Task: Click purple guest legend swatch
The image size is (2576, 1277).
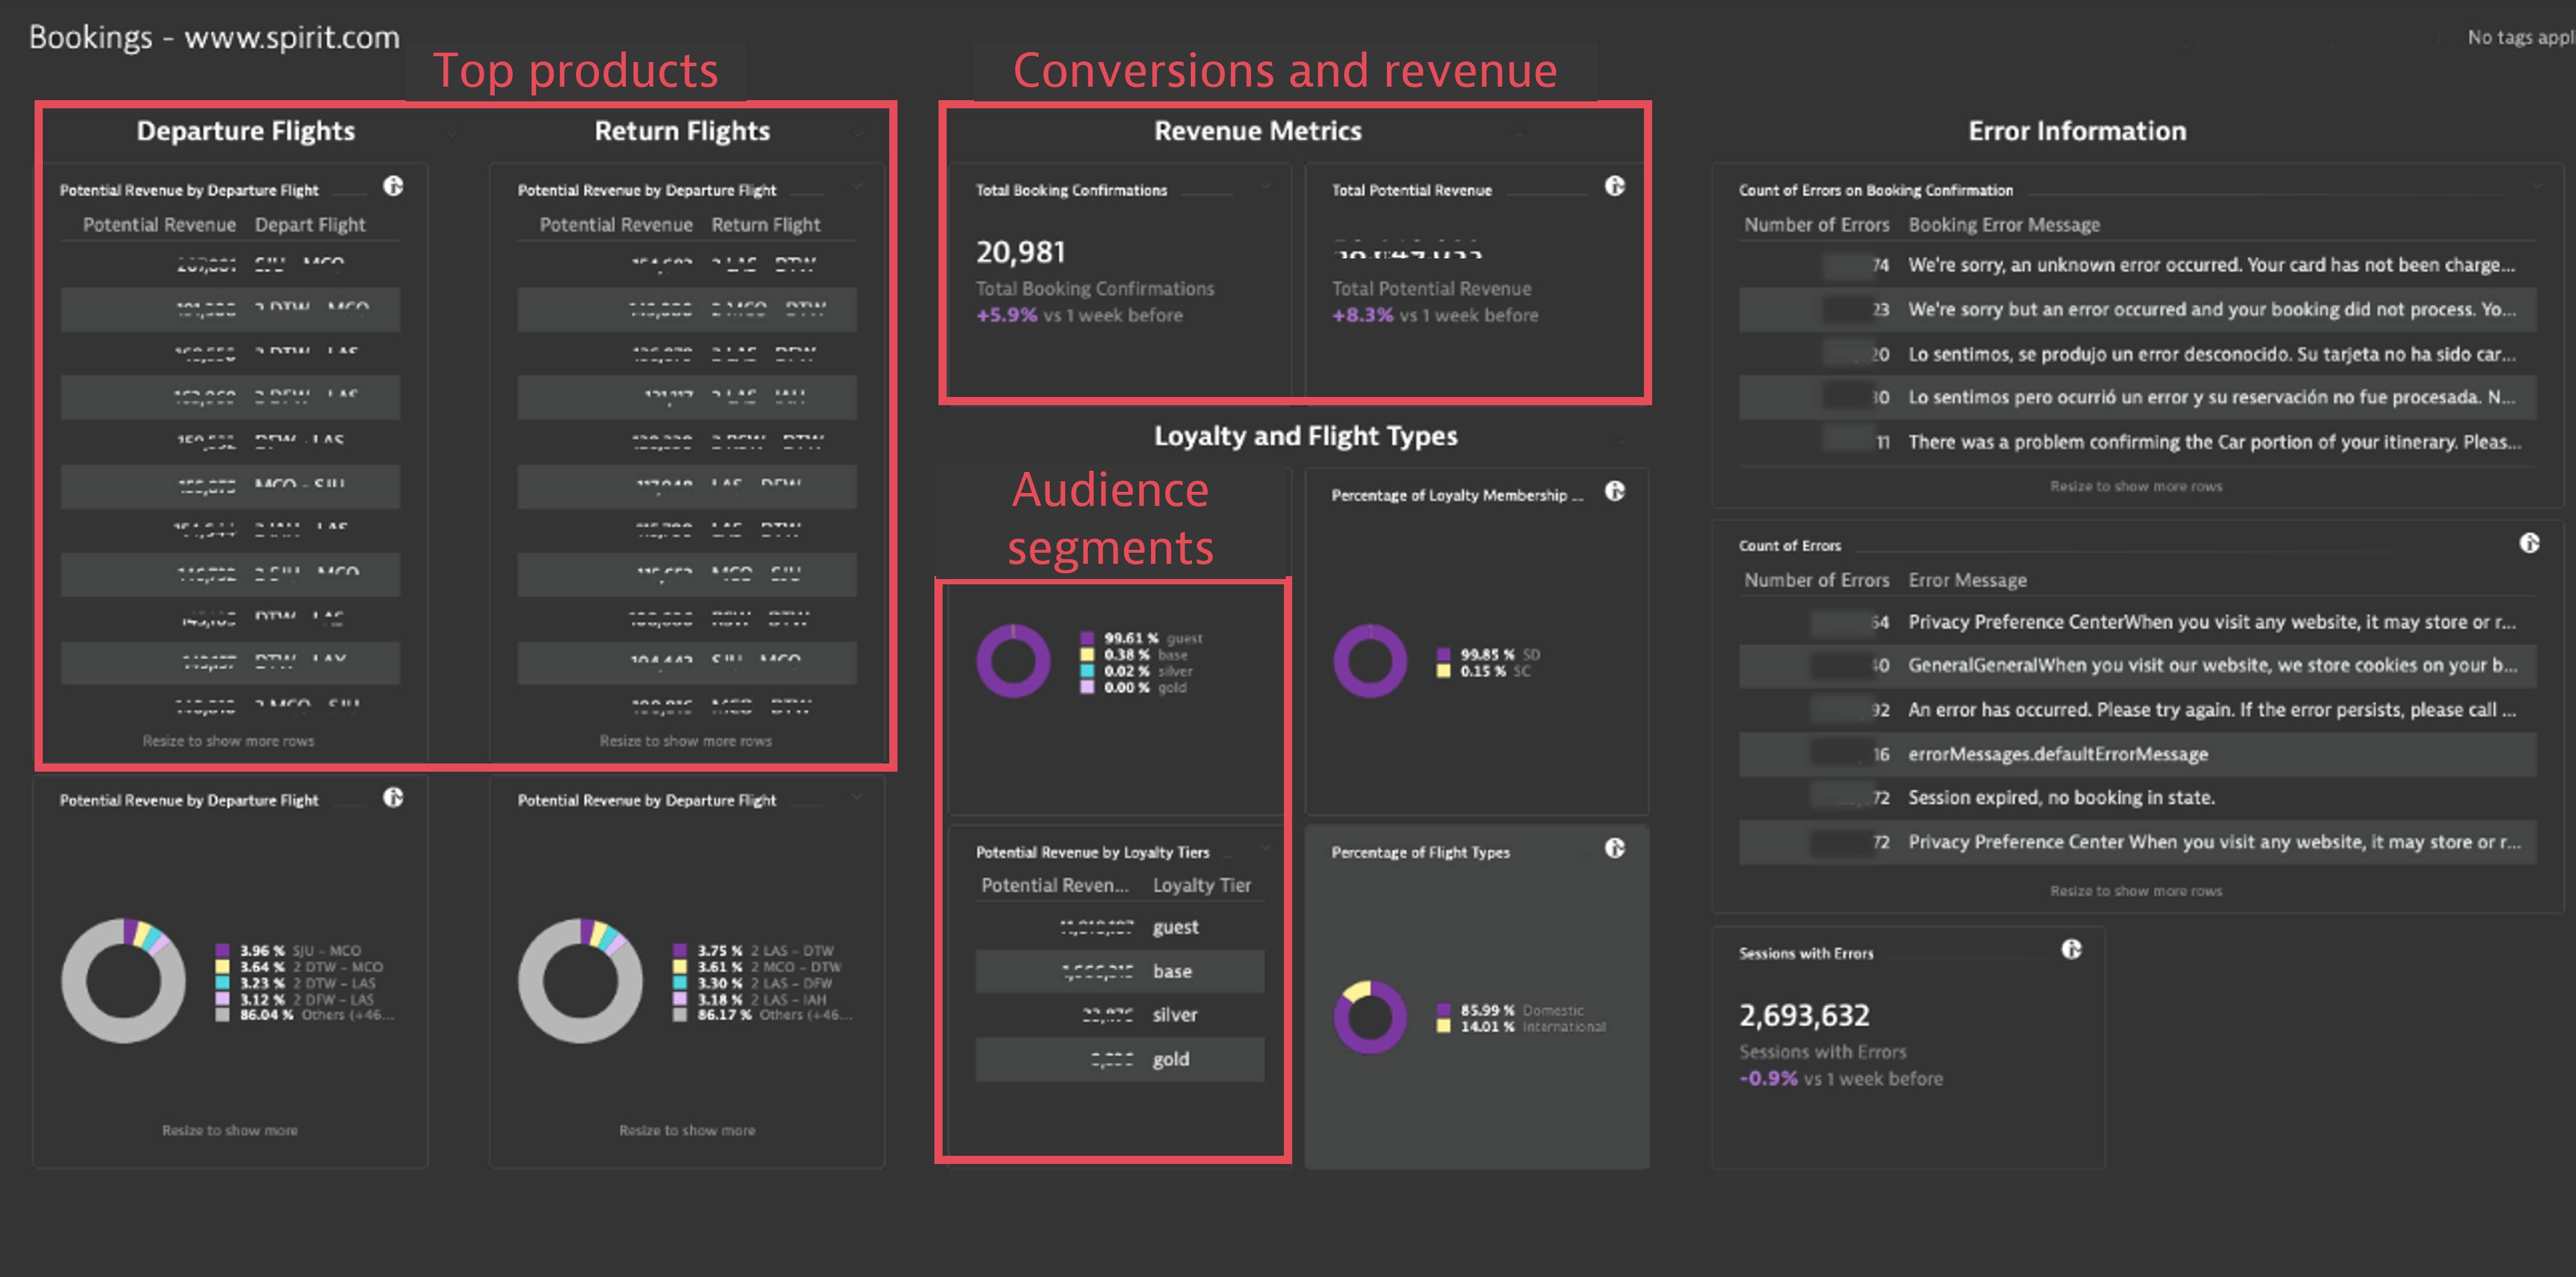Action: 1087,638
